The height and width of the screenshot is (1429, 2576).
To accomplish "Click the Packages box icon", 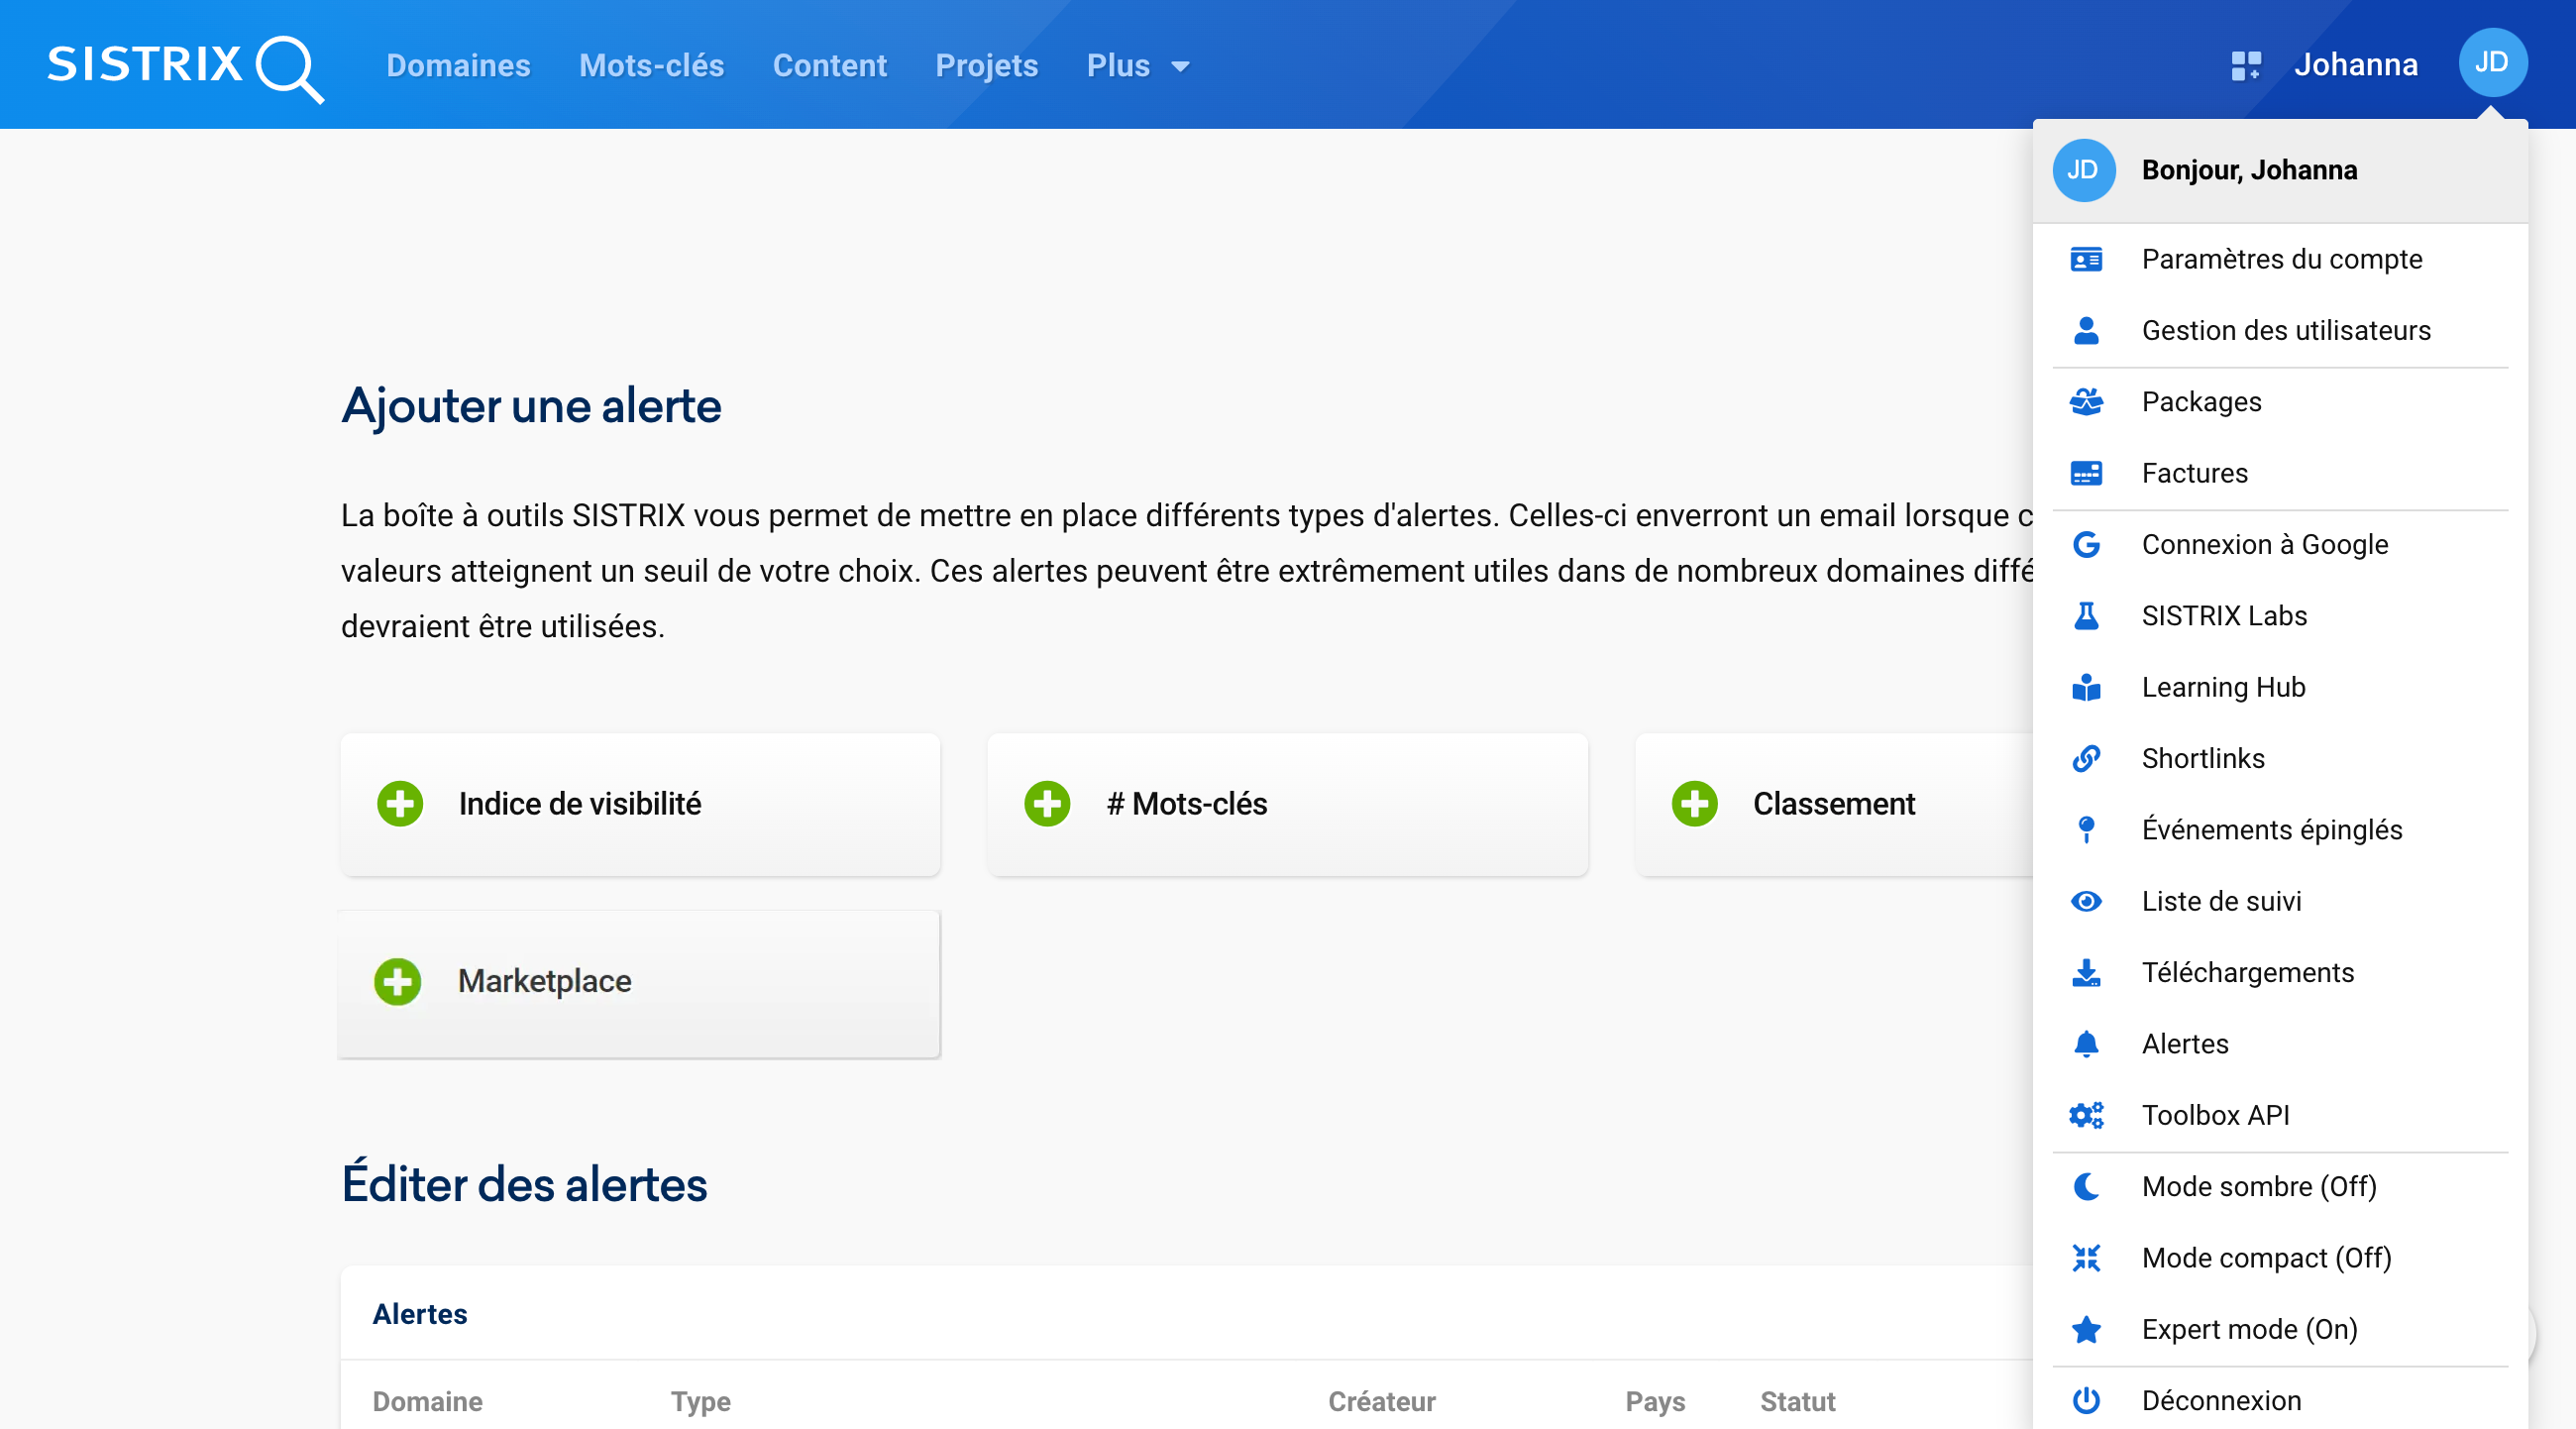I will pos(2086,402).
